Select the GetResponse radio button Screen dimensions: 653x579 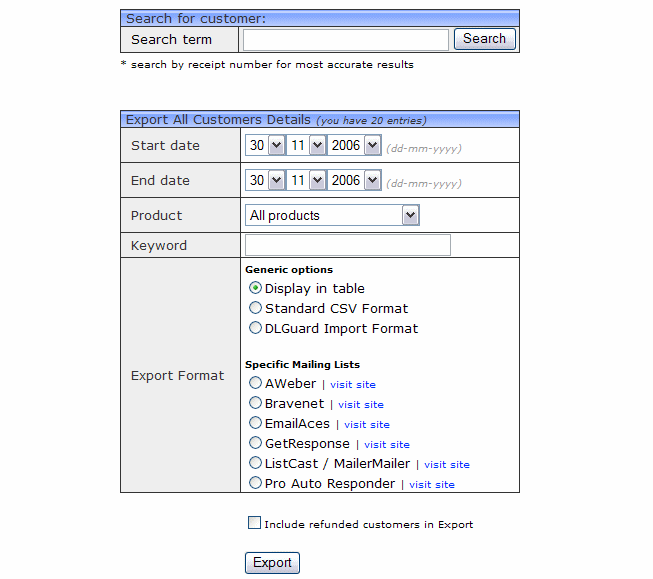click(256, 443)
